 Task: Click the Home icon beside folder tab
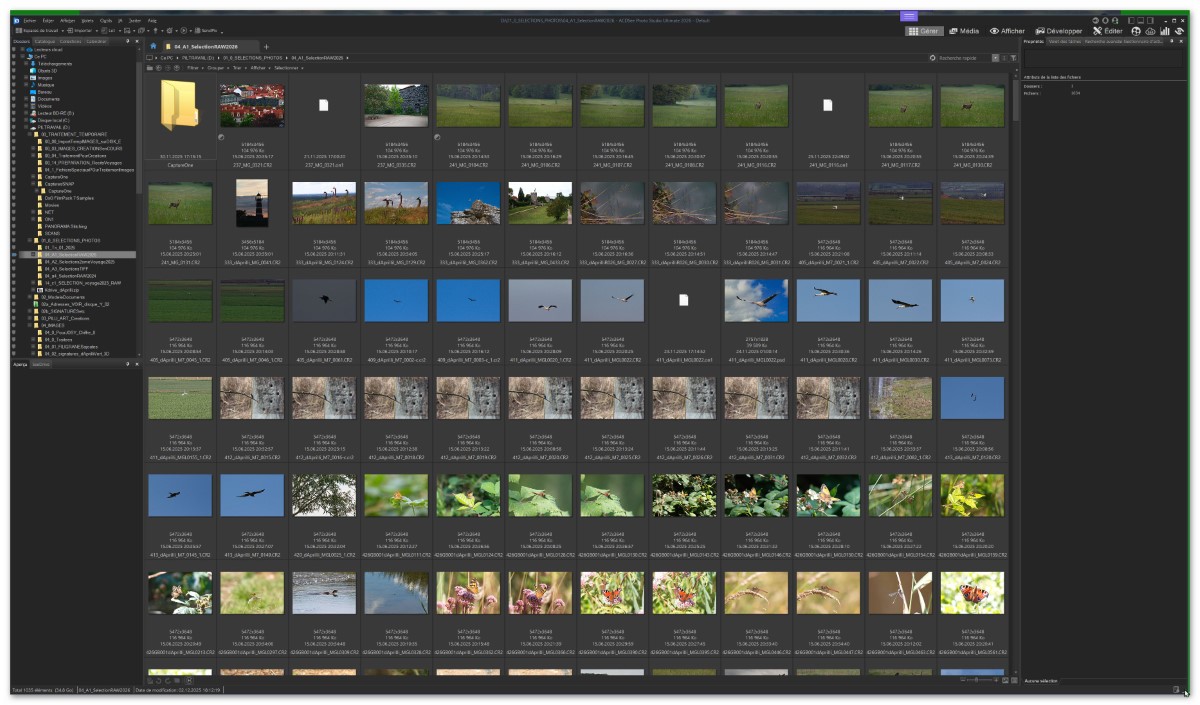click(153, 46)
